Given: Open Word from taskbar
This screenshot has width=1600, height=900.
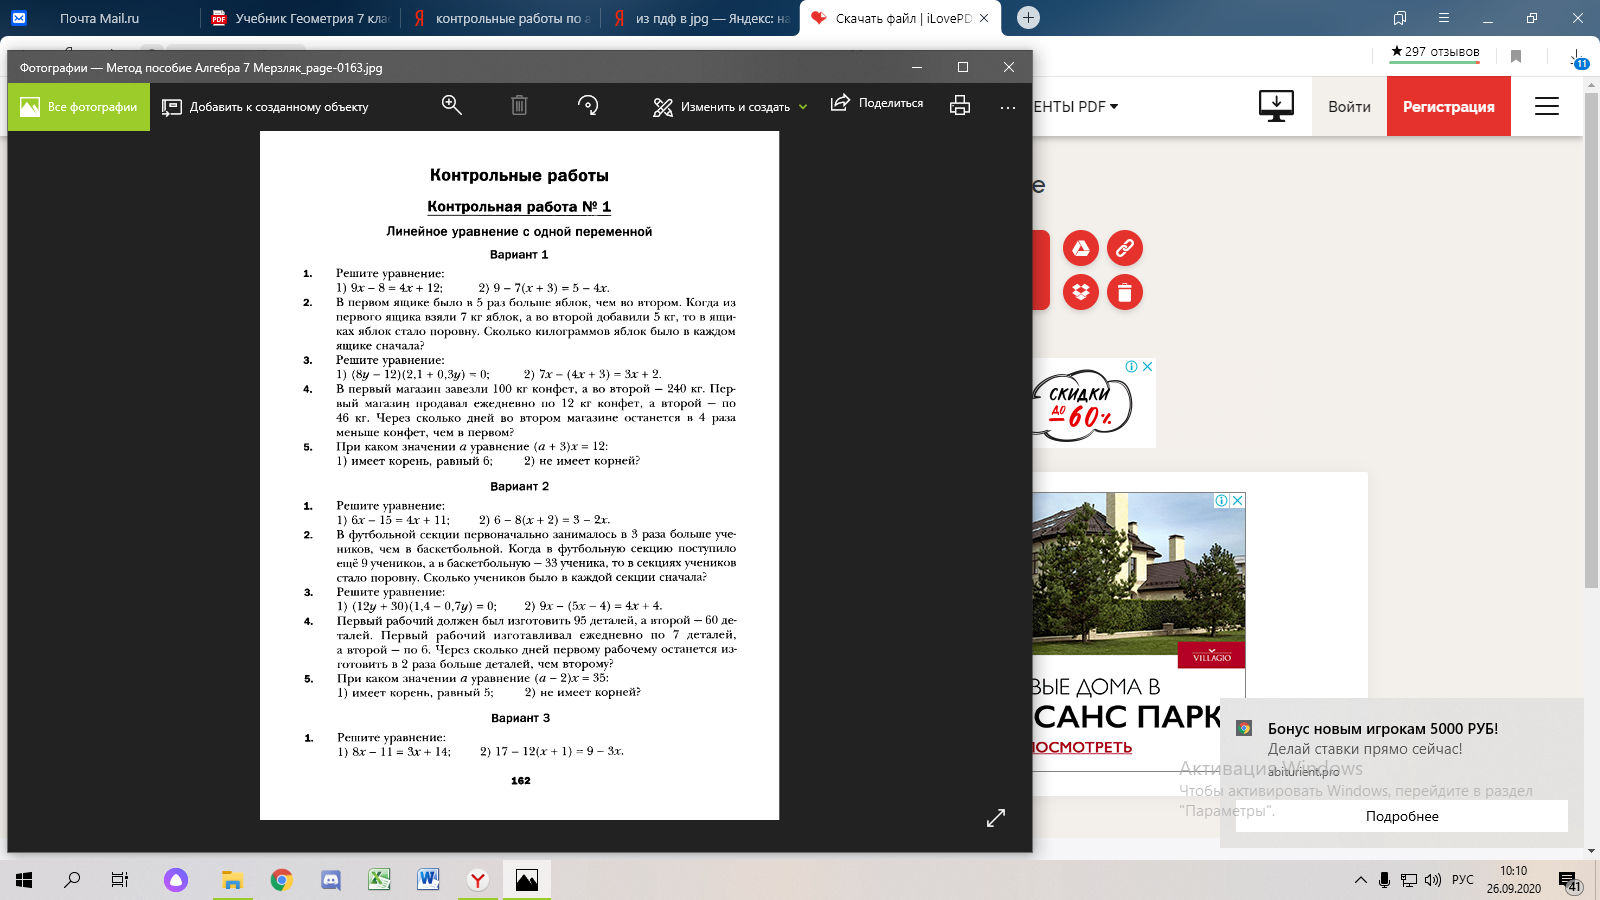Looking at the screenshot, I should (x=428, y=880).
